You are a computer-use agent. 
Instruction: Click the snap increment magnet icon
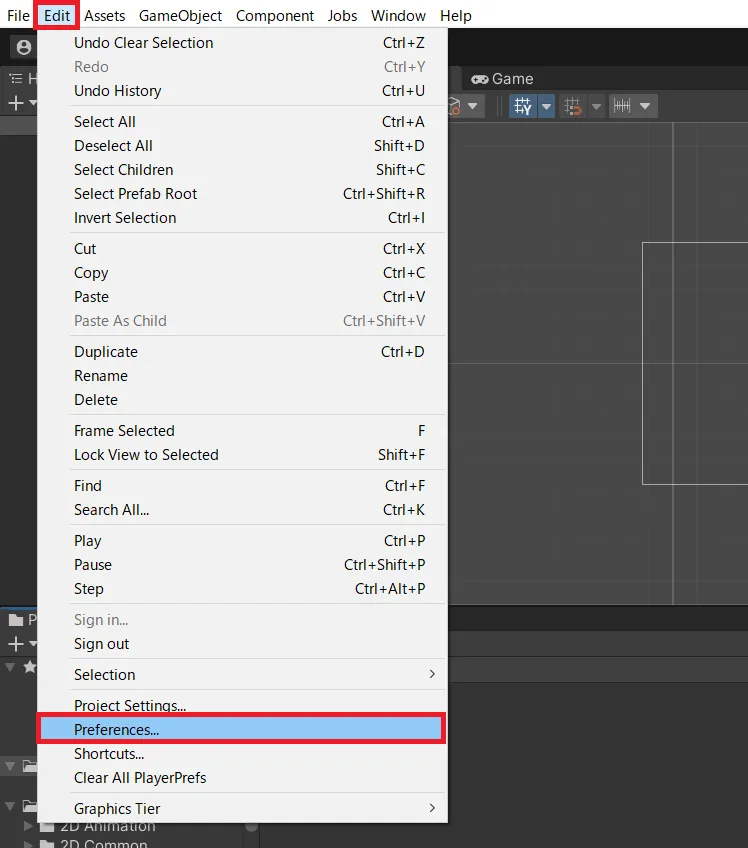pos(573,106)
